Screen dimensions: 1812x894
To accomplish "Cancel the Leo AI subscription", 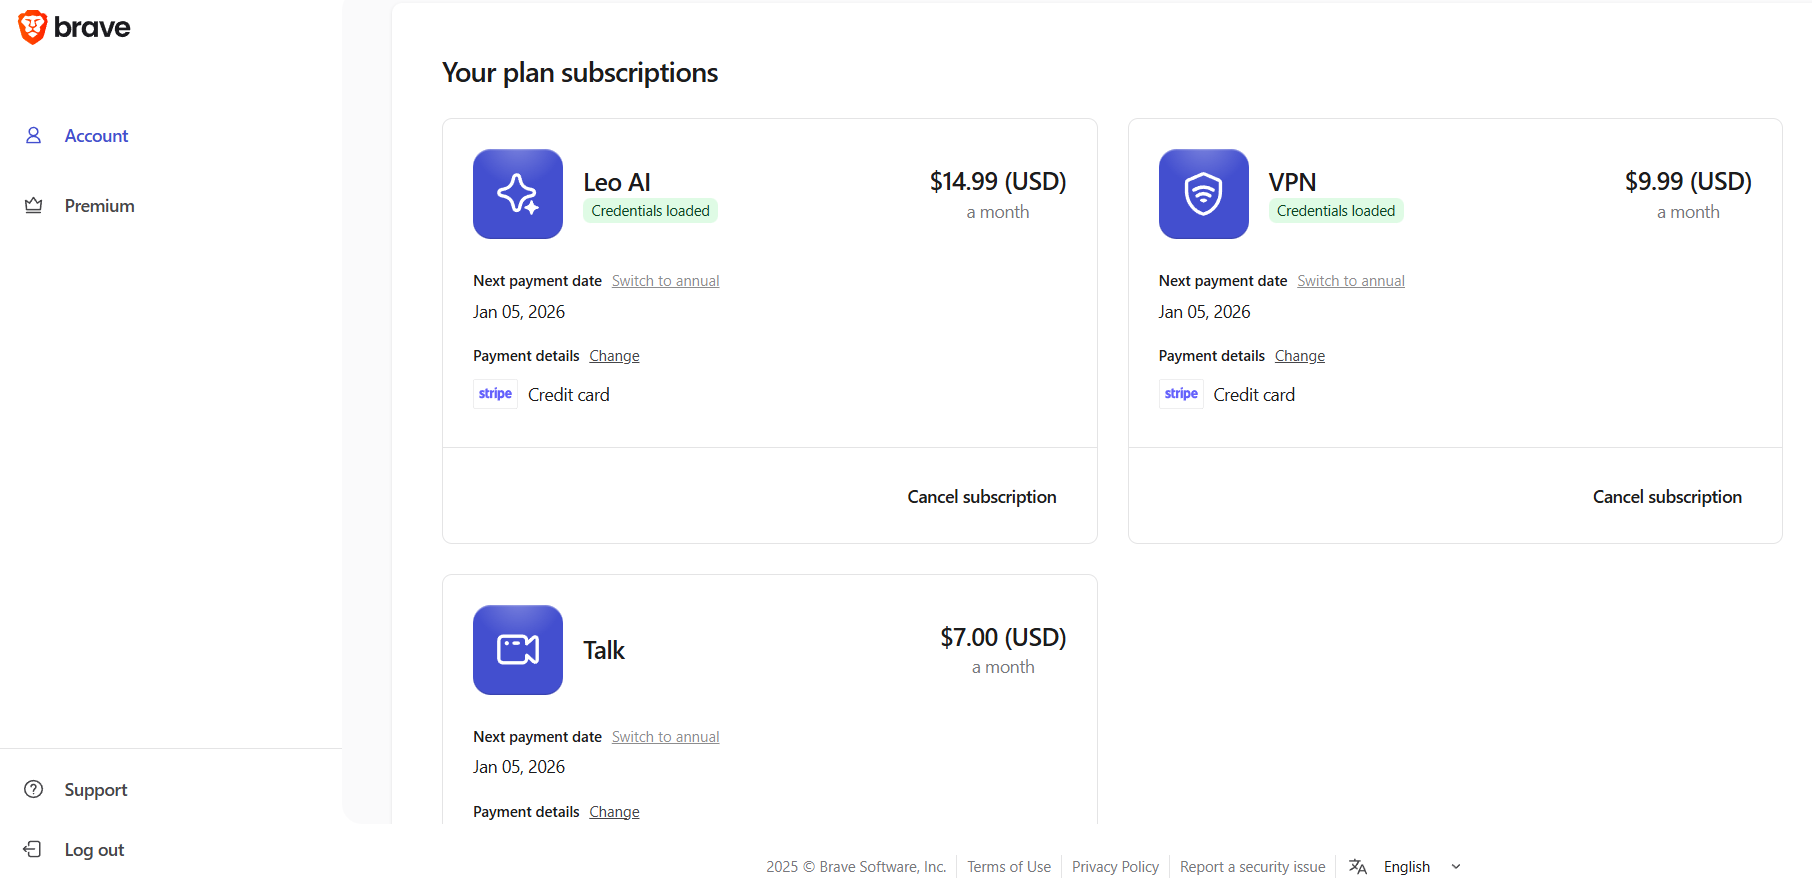I will [981, 497].
